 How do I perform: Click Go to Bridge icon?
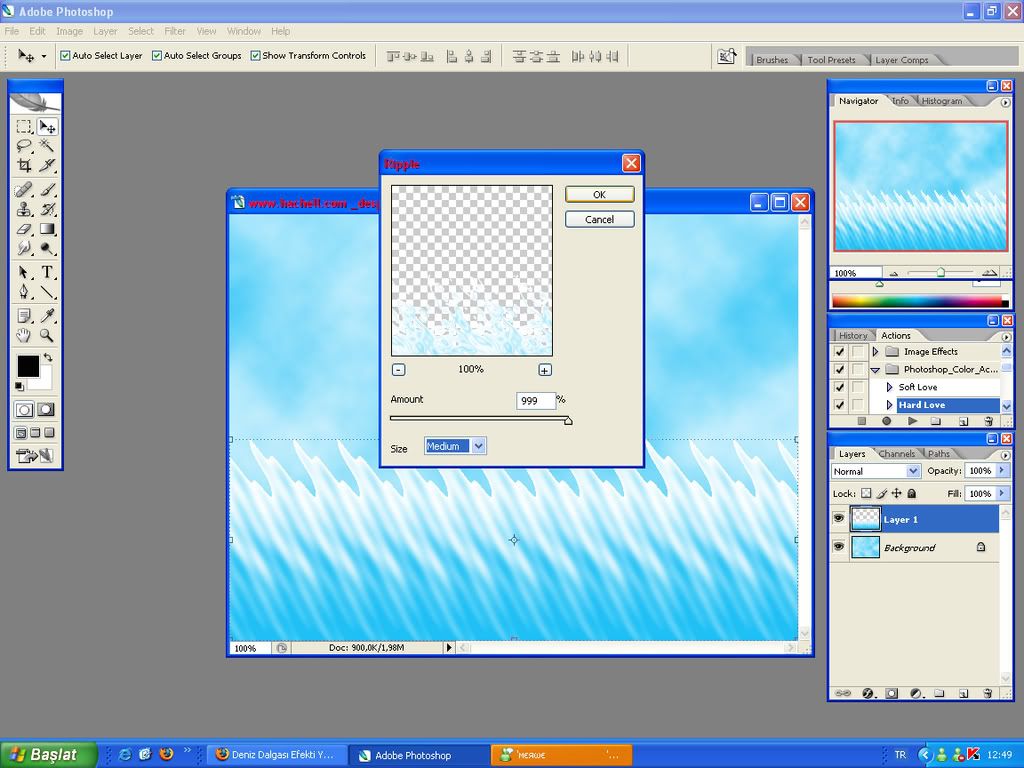(x=727, y=57)
